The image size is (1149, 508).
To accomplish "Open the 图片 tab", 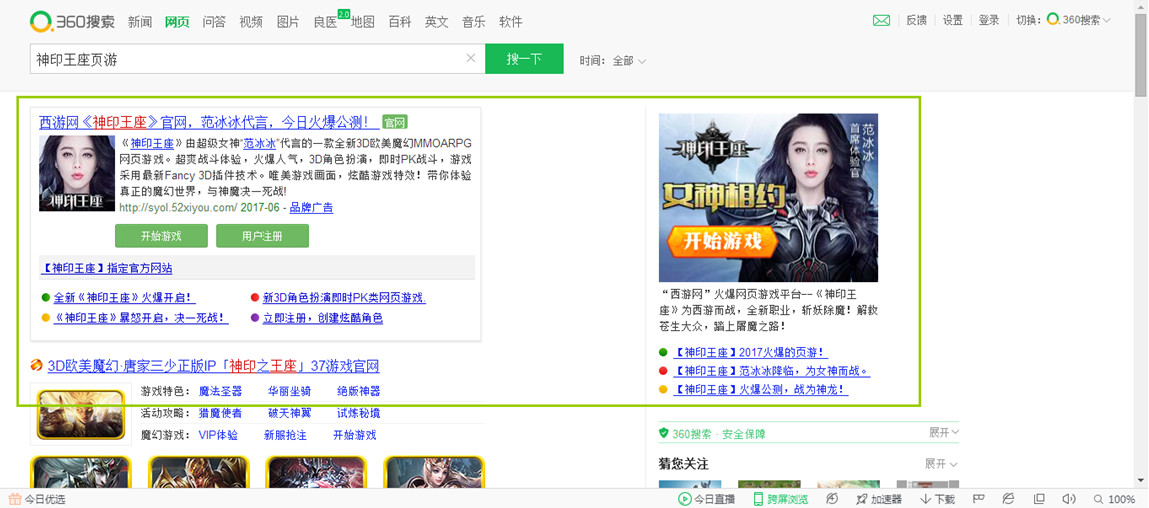I will [288, 21].
